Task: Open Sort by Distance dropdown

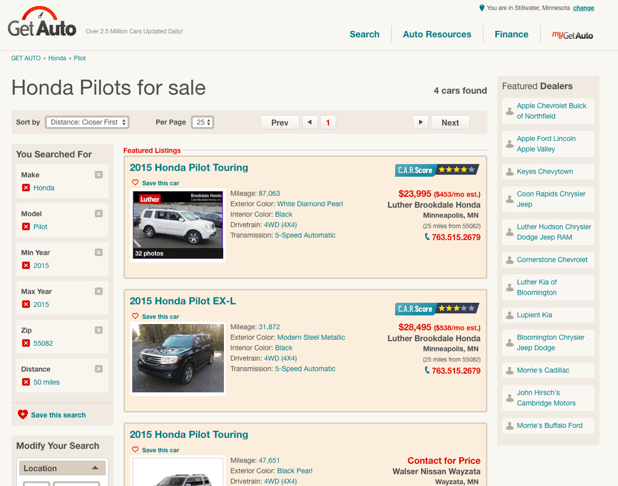Action: (87, 122)
